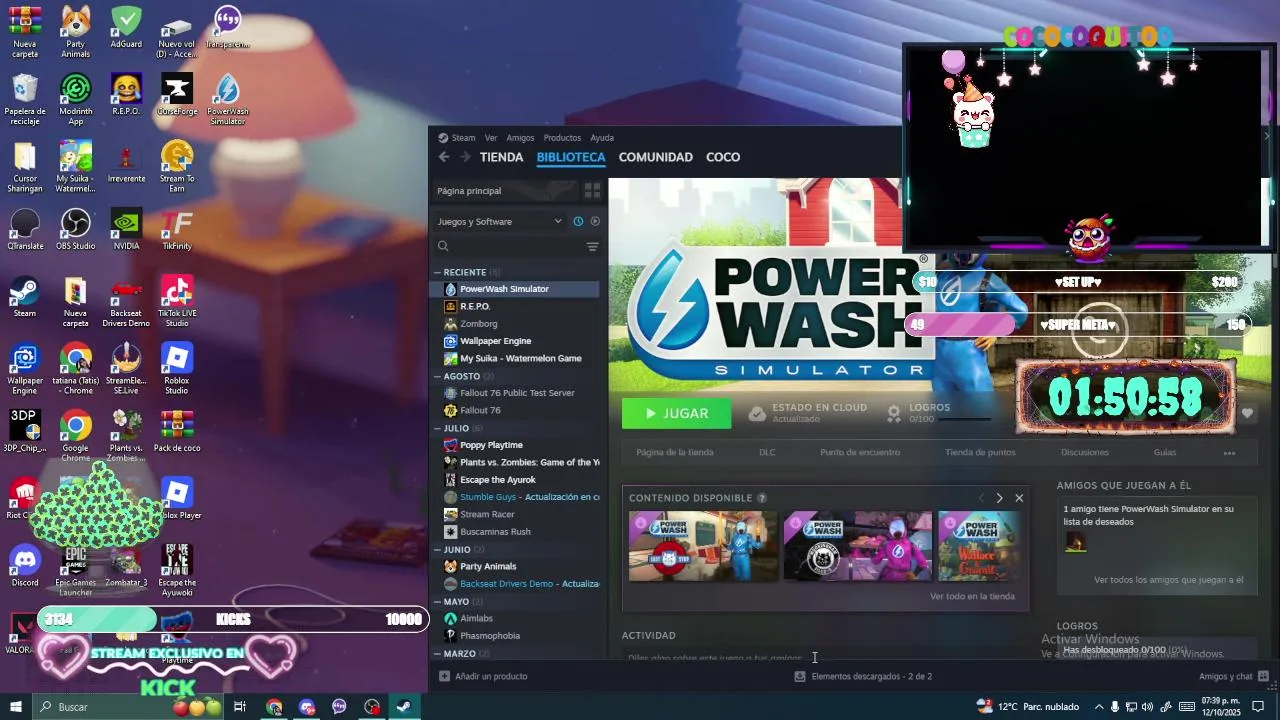Go back with Steam's left arrow
Screen dimensions: 1280x720
coord(444,157)
